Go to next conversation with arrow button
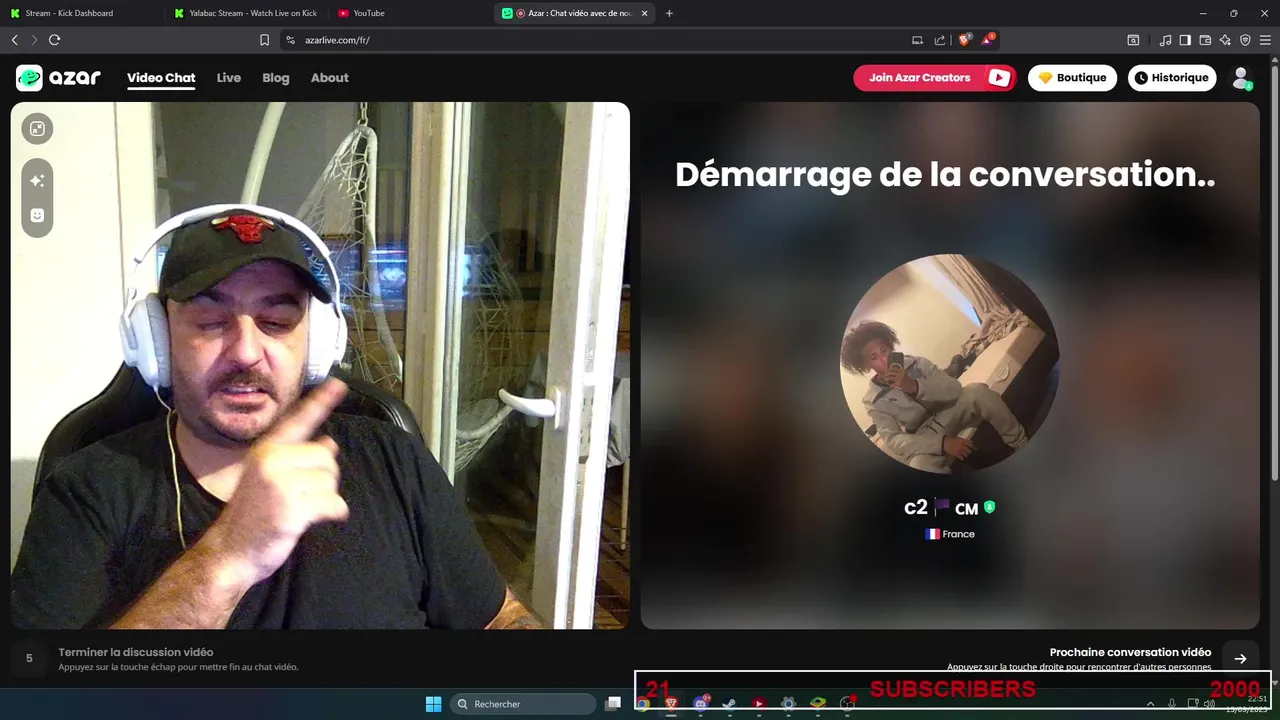1280x720 pixels. pyautogui.click(x=1240, y=658)
